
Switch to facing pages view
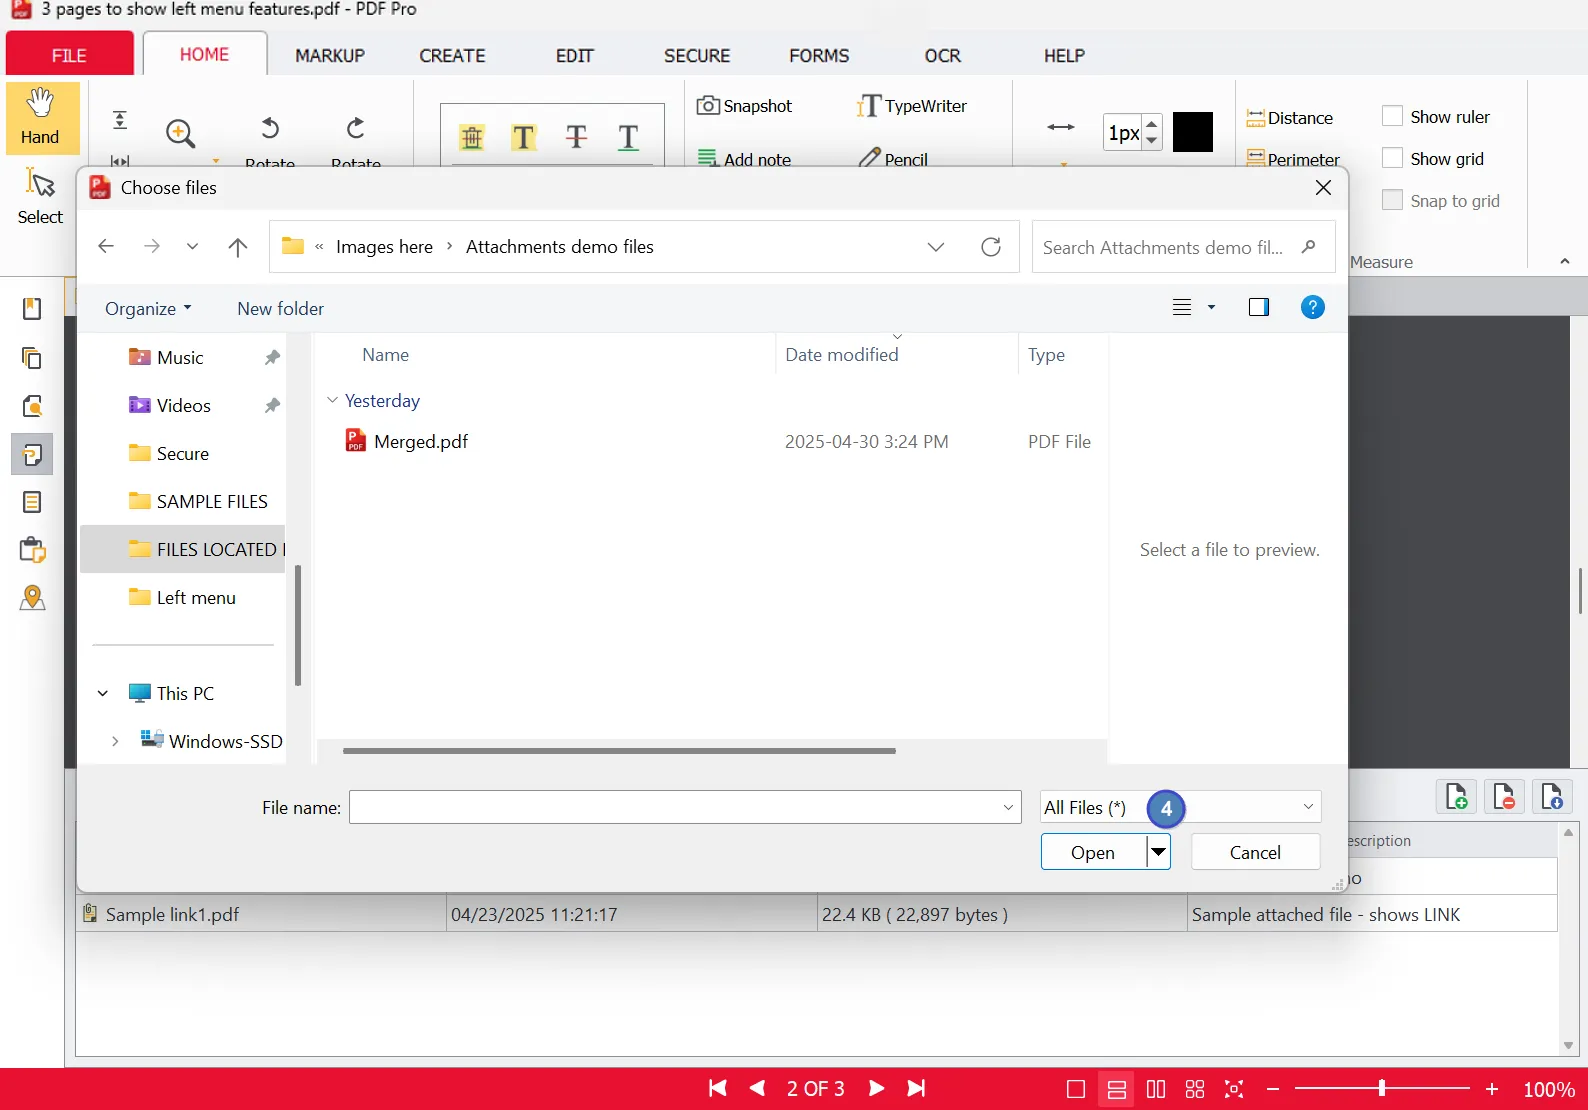pyautogui.click(x=1156, y=1089)
